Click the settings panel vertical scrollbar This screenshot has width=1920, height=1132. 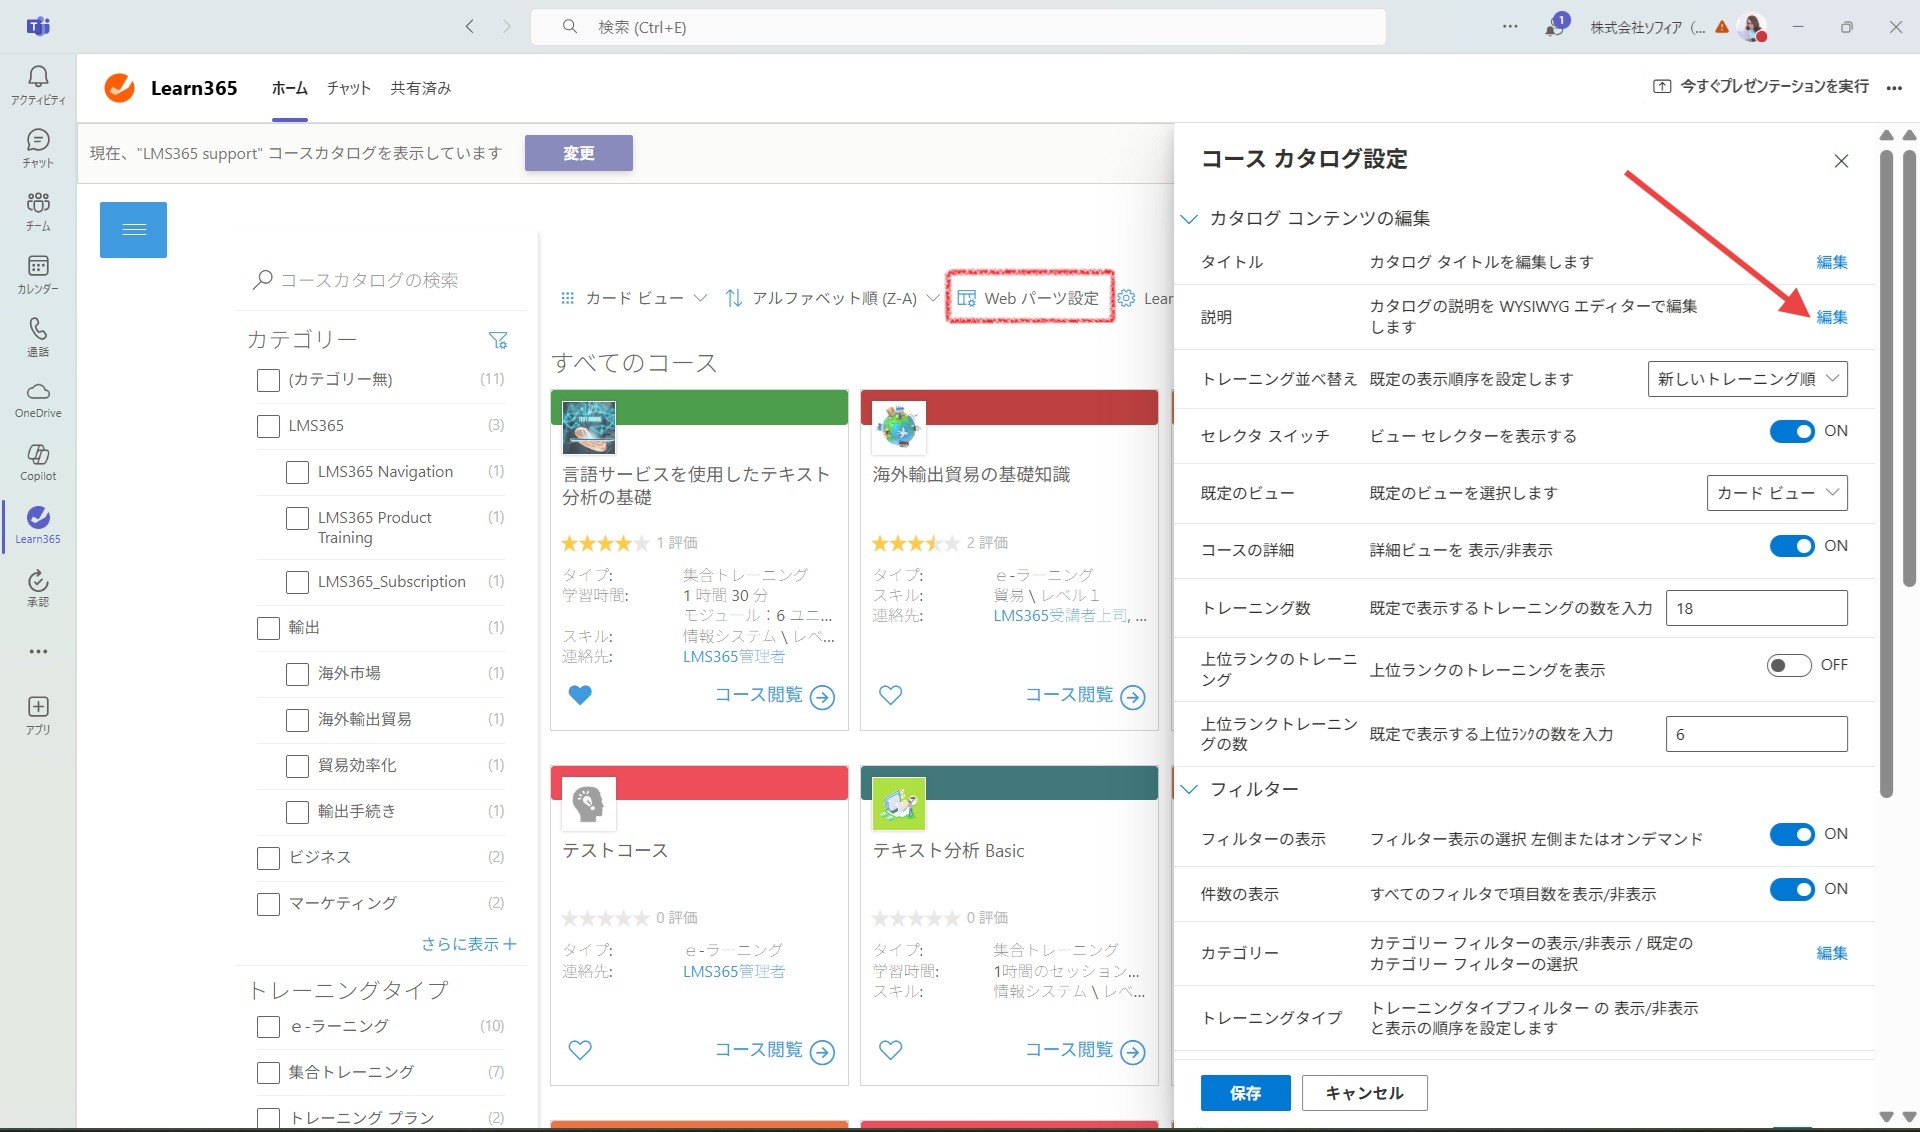point(1886,473)
